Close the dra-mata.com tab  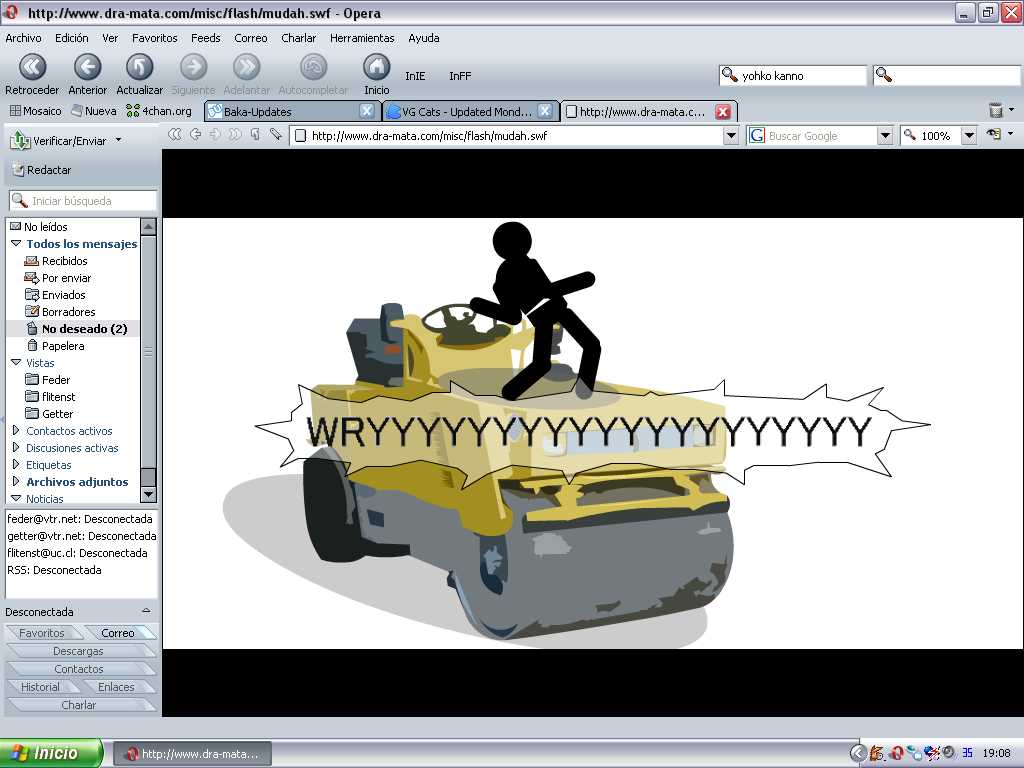pyautogui.click(x=722, y=112)
